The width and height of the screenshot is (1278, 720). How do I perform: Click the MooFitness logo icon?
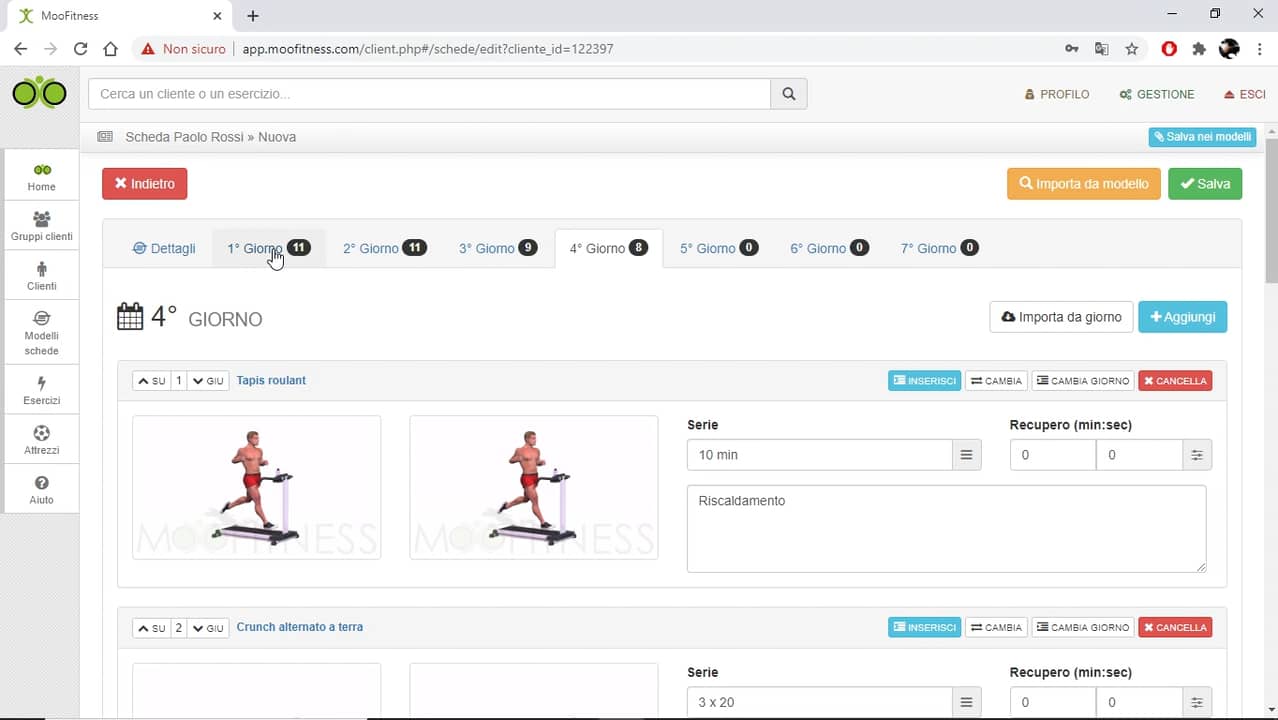(39, 93)
